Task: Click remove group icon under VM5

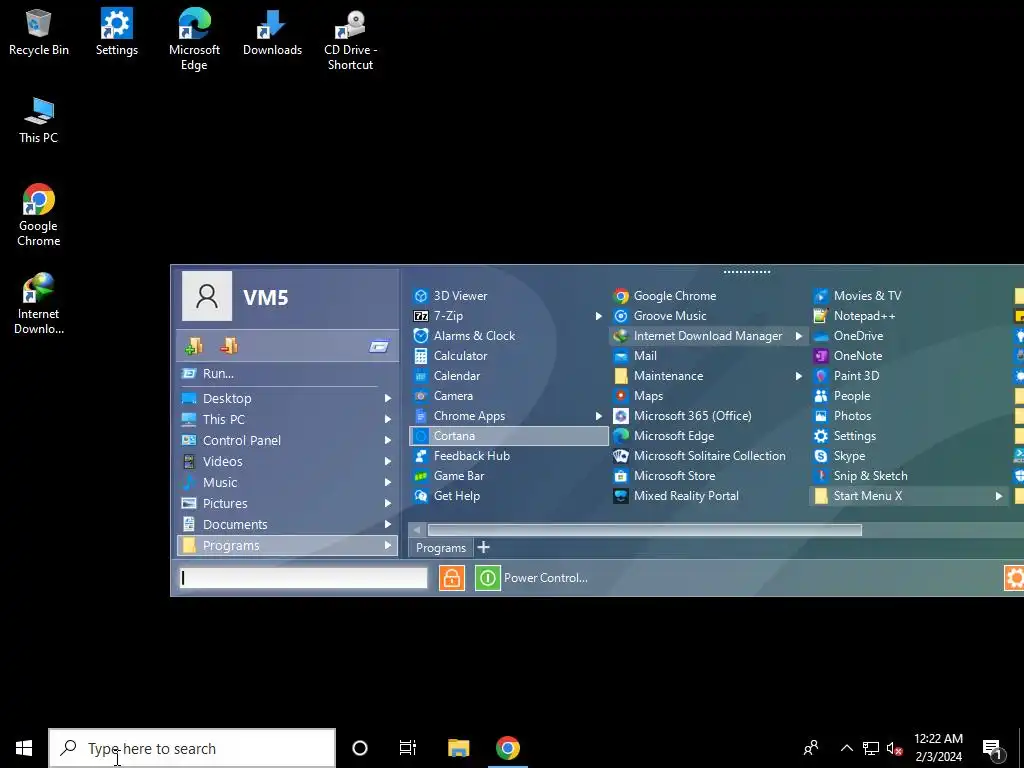Action: point(229,345)
